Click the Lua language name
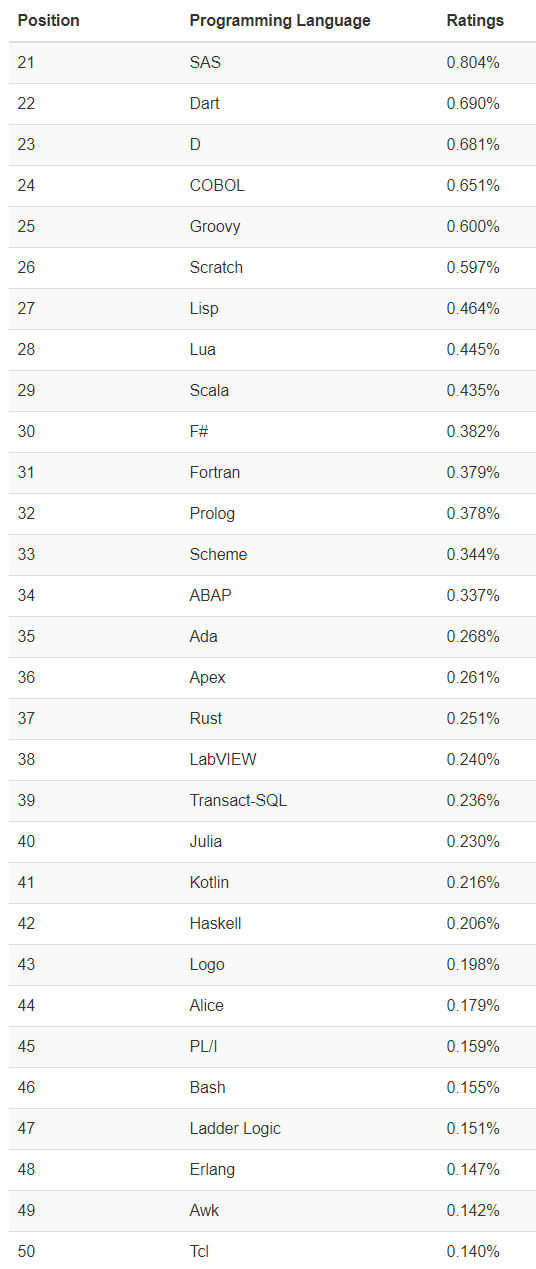This screenshot has height=1269, width=536. click(x=203, y=349)
